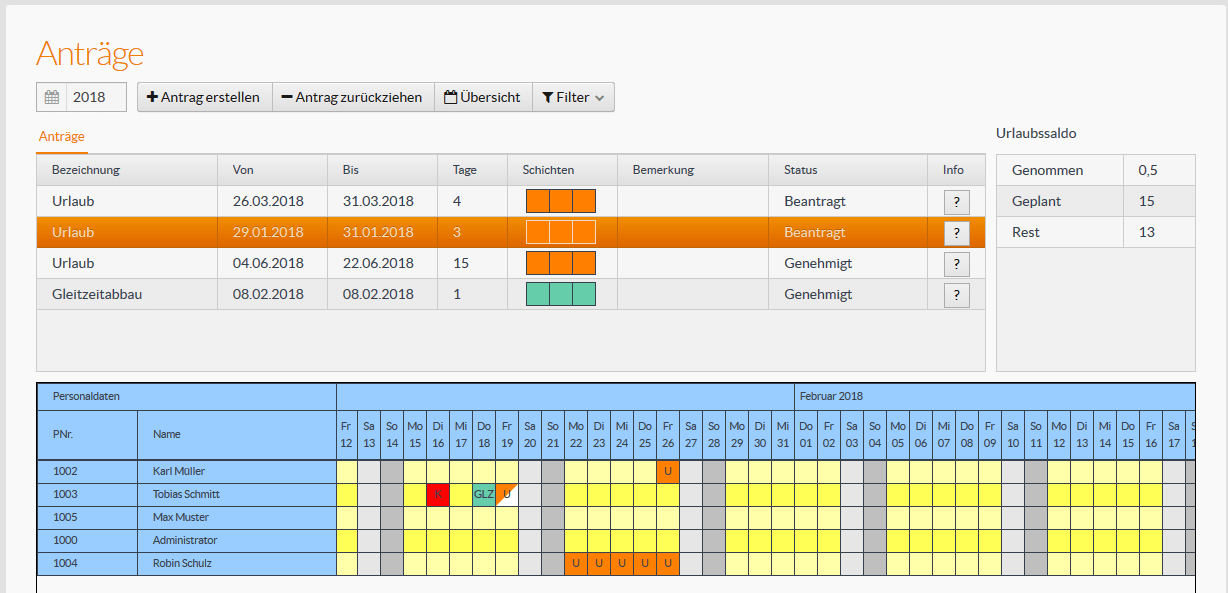Screen dimensions: 1228x593
Task: Open info '?' for Gleitzeitabbau request
Action: [x=956, y=295]
